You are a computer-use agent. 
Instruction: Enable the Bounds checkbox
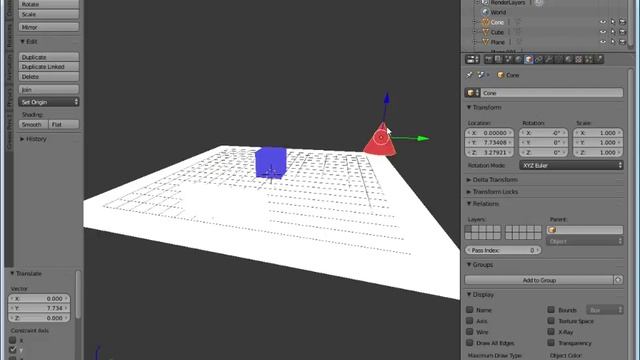pyautogui.click(x=551, y=310)
